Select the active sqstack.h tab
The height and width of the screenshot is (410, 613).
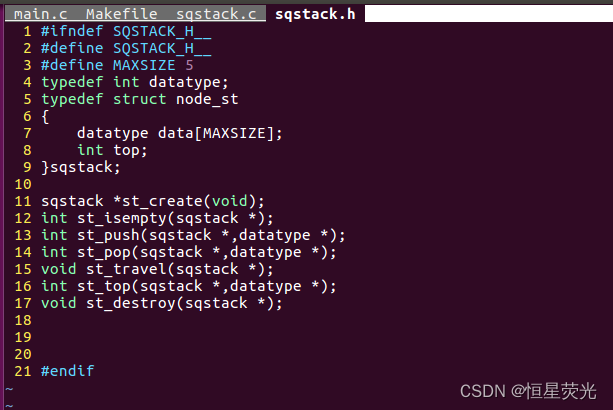315,14
